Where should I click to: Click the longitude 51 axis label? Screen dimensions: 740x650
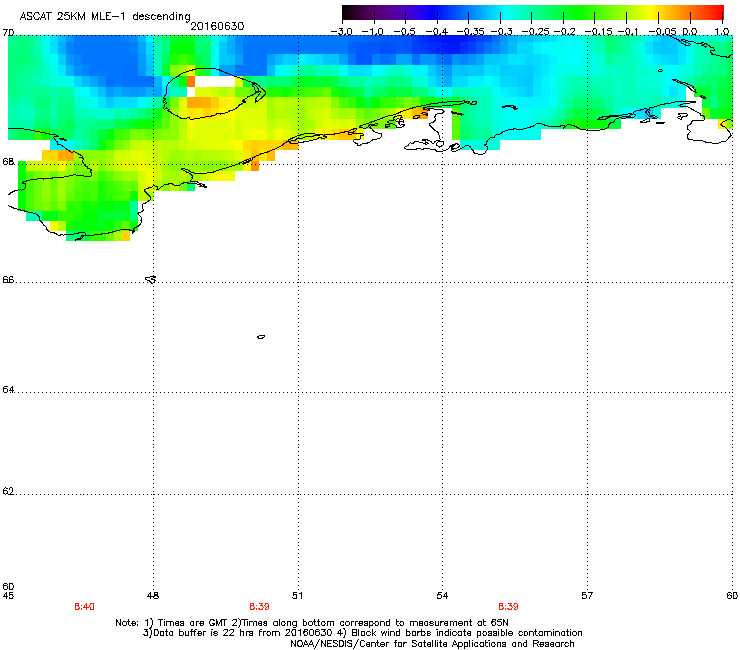(297, 596)
